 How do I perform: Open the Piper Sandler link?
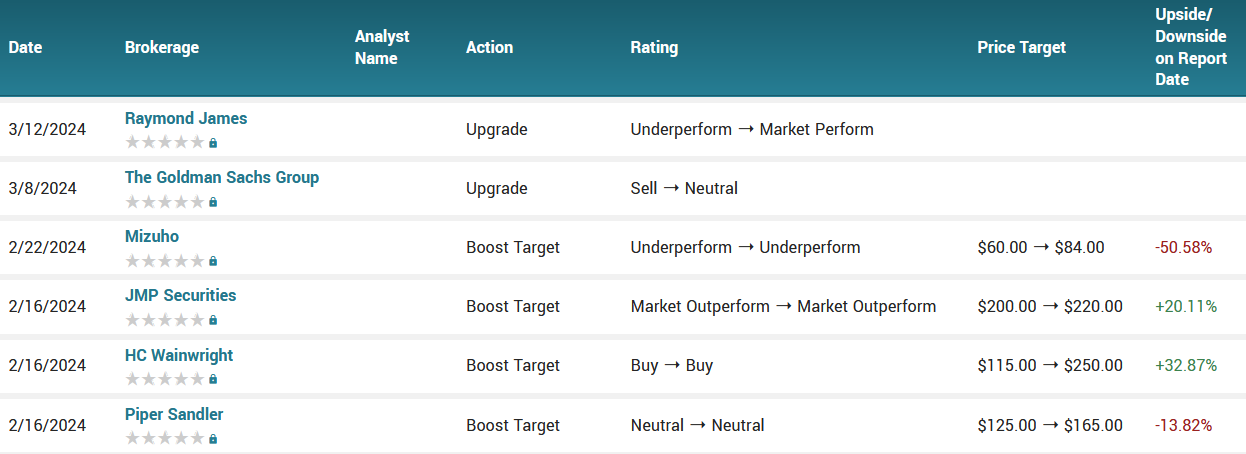[174, 414]
